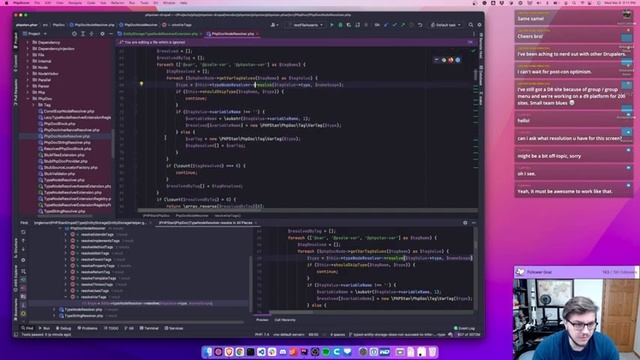Open the run configuration dropdown in toolbar
Screen dimensions: 640x360
point(307,25)
